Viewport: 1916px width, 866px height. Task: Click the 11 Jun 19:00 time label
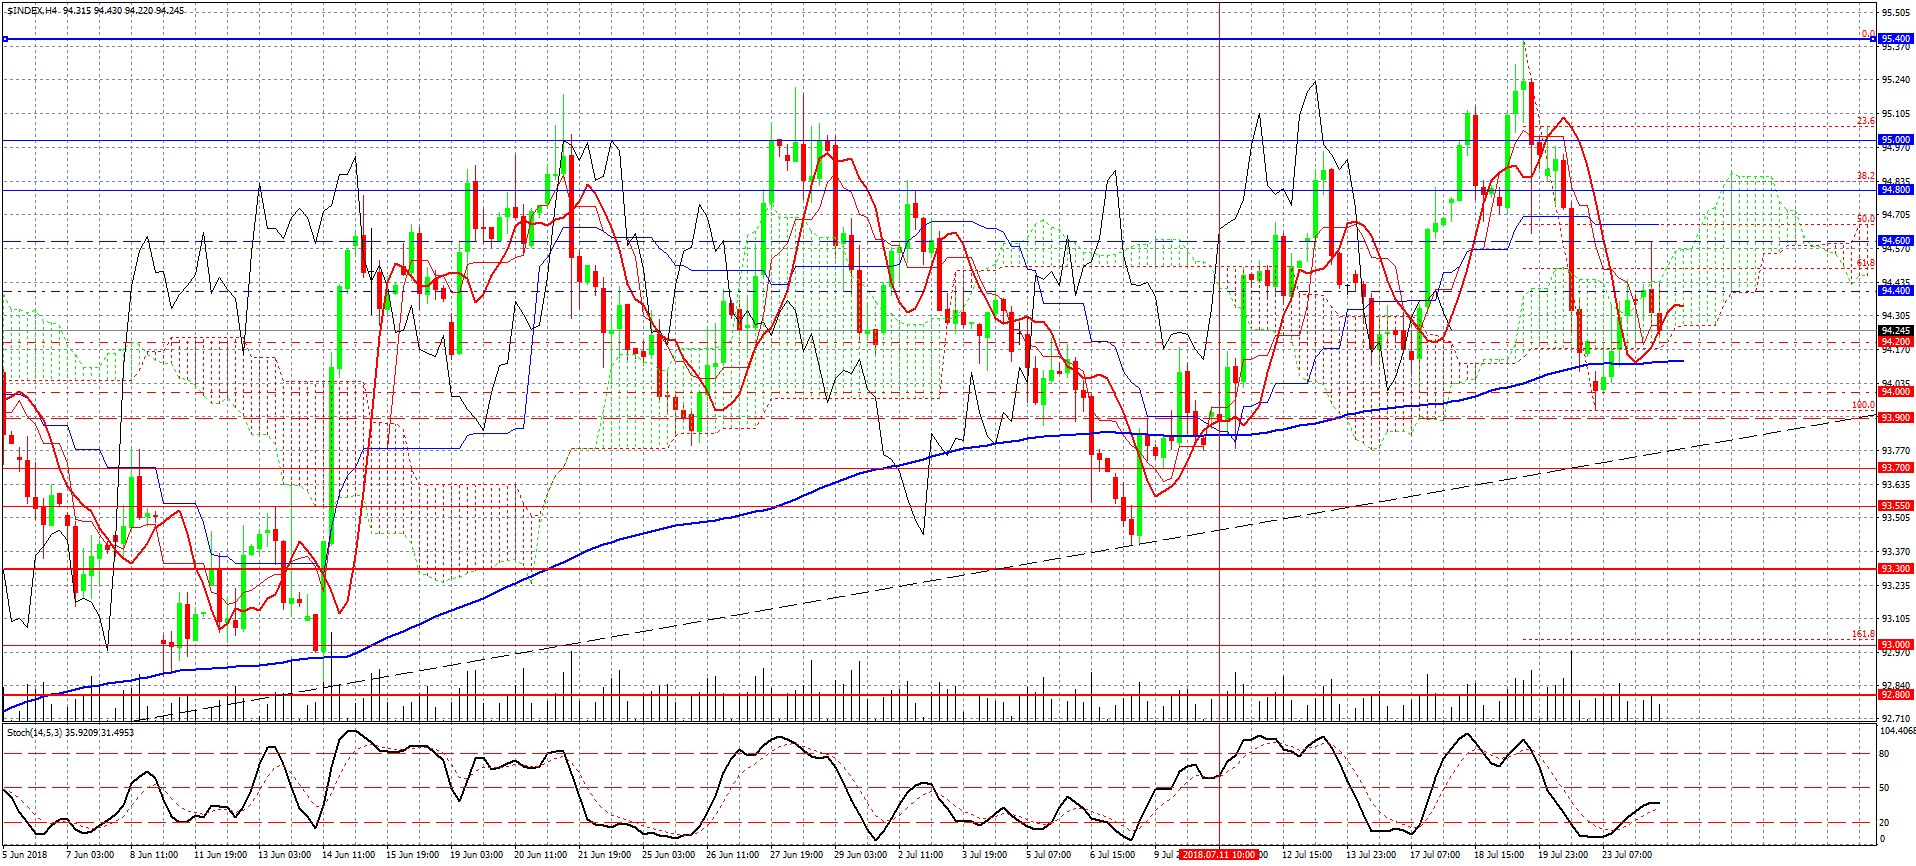[220, 855]
